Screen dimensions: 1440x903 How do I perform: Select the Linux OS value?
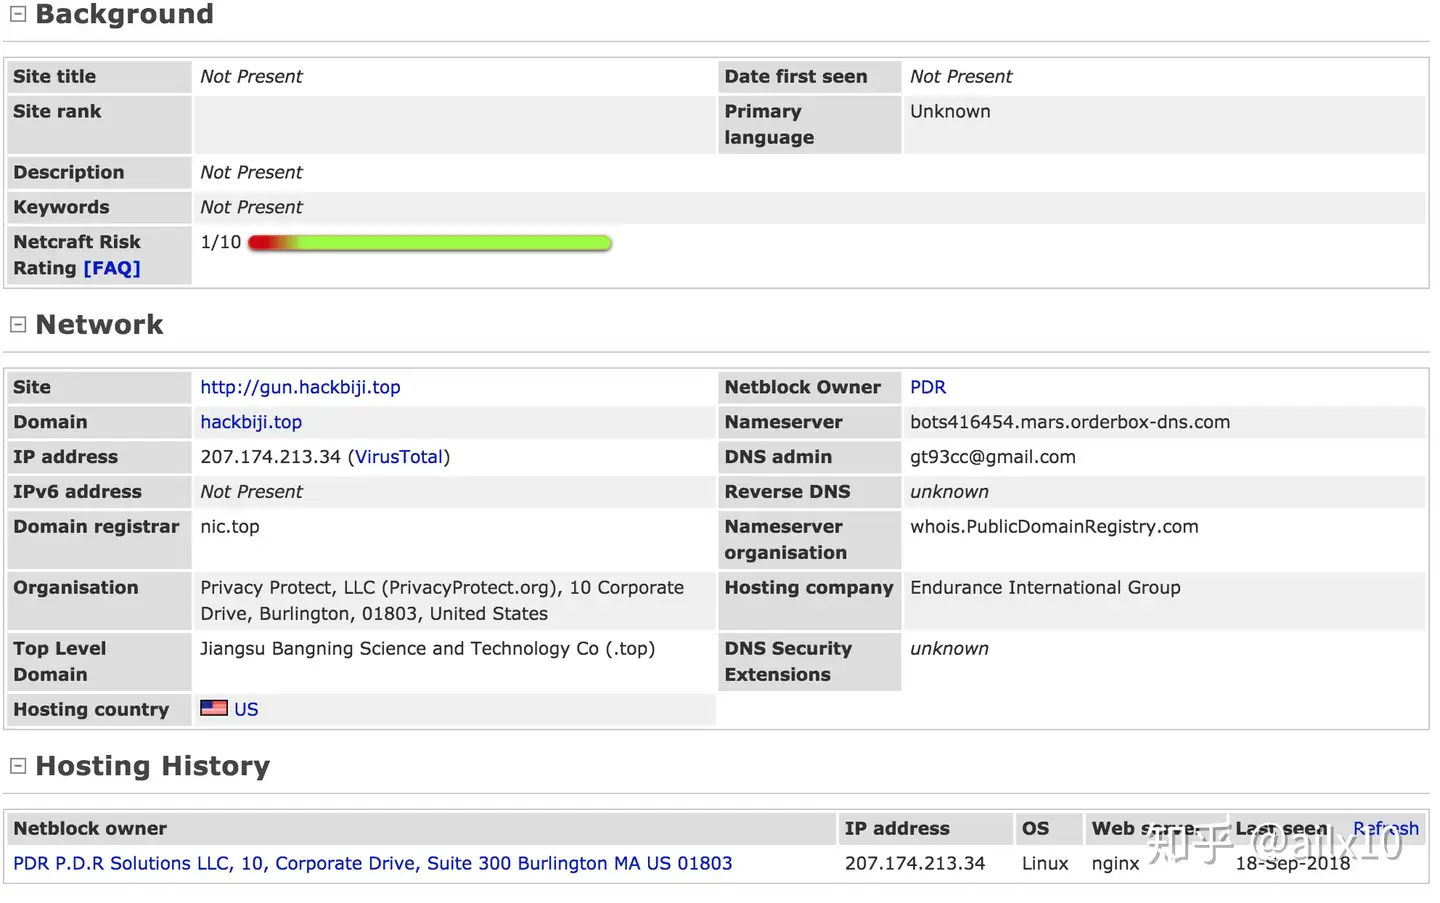1045,863
